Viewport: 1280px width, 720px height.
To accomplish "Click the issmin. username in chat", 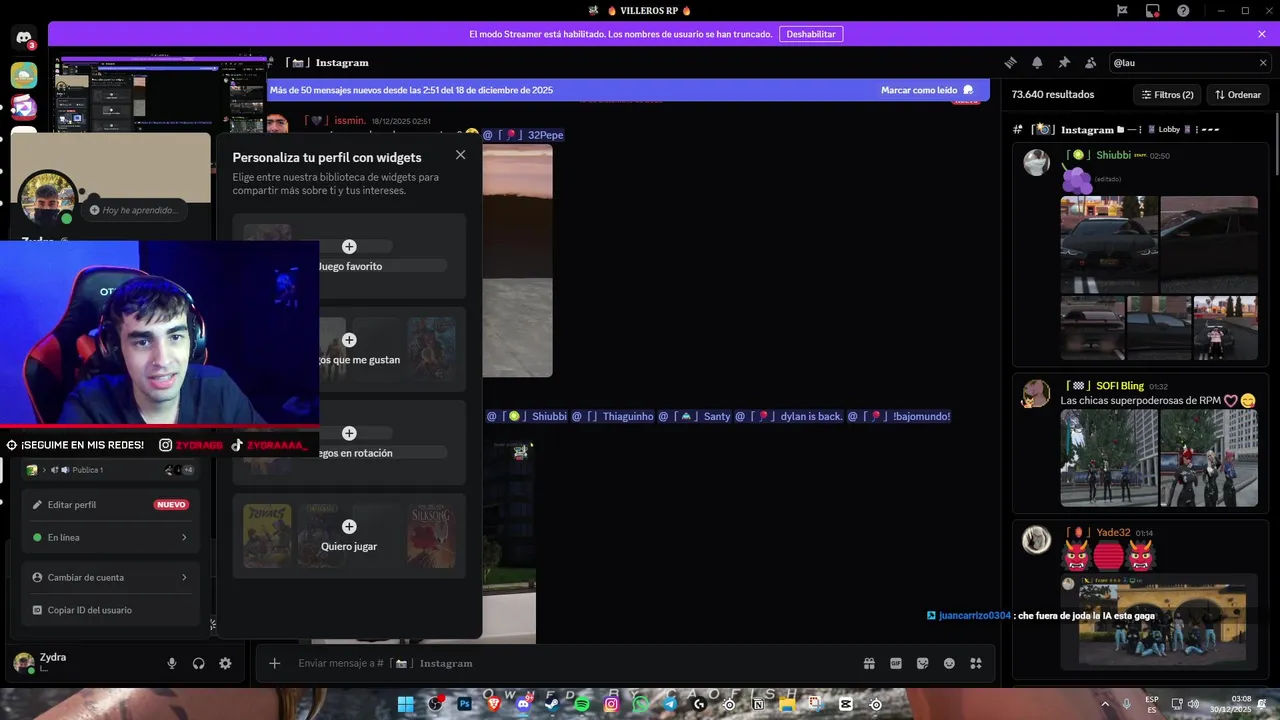I will click(352, 120).
